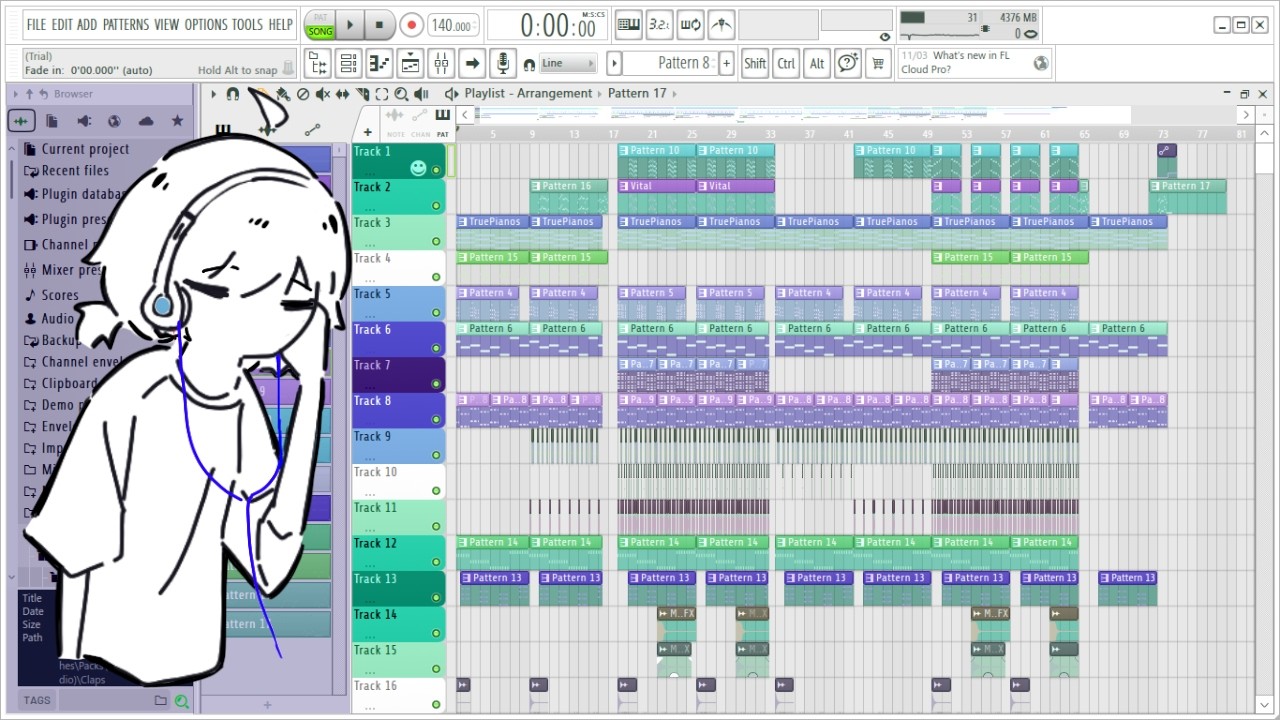This screenshot has width=1280, height=720.
Task: Open the TOOLS menu
Action: click(x=248, y=25)
